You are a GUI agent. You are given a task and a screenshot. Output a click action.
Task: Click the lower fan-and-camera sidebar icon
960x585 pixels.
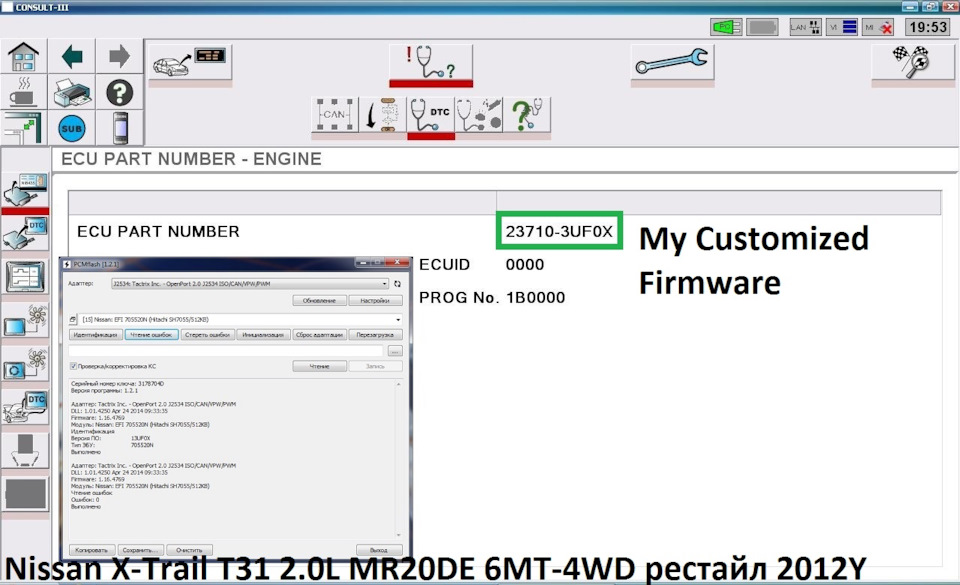point(25,364)
